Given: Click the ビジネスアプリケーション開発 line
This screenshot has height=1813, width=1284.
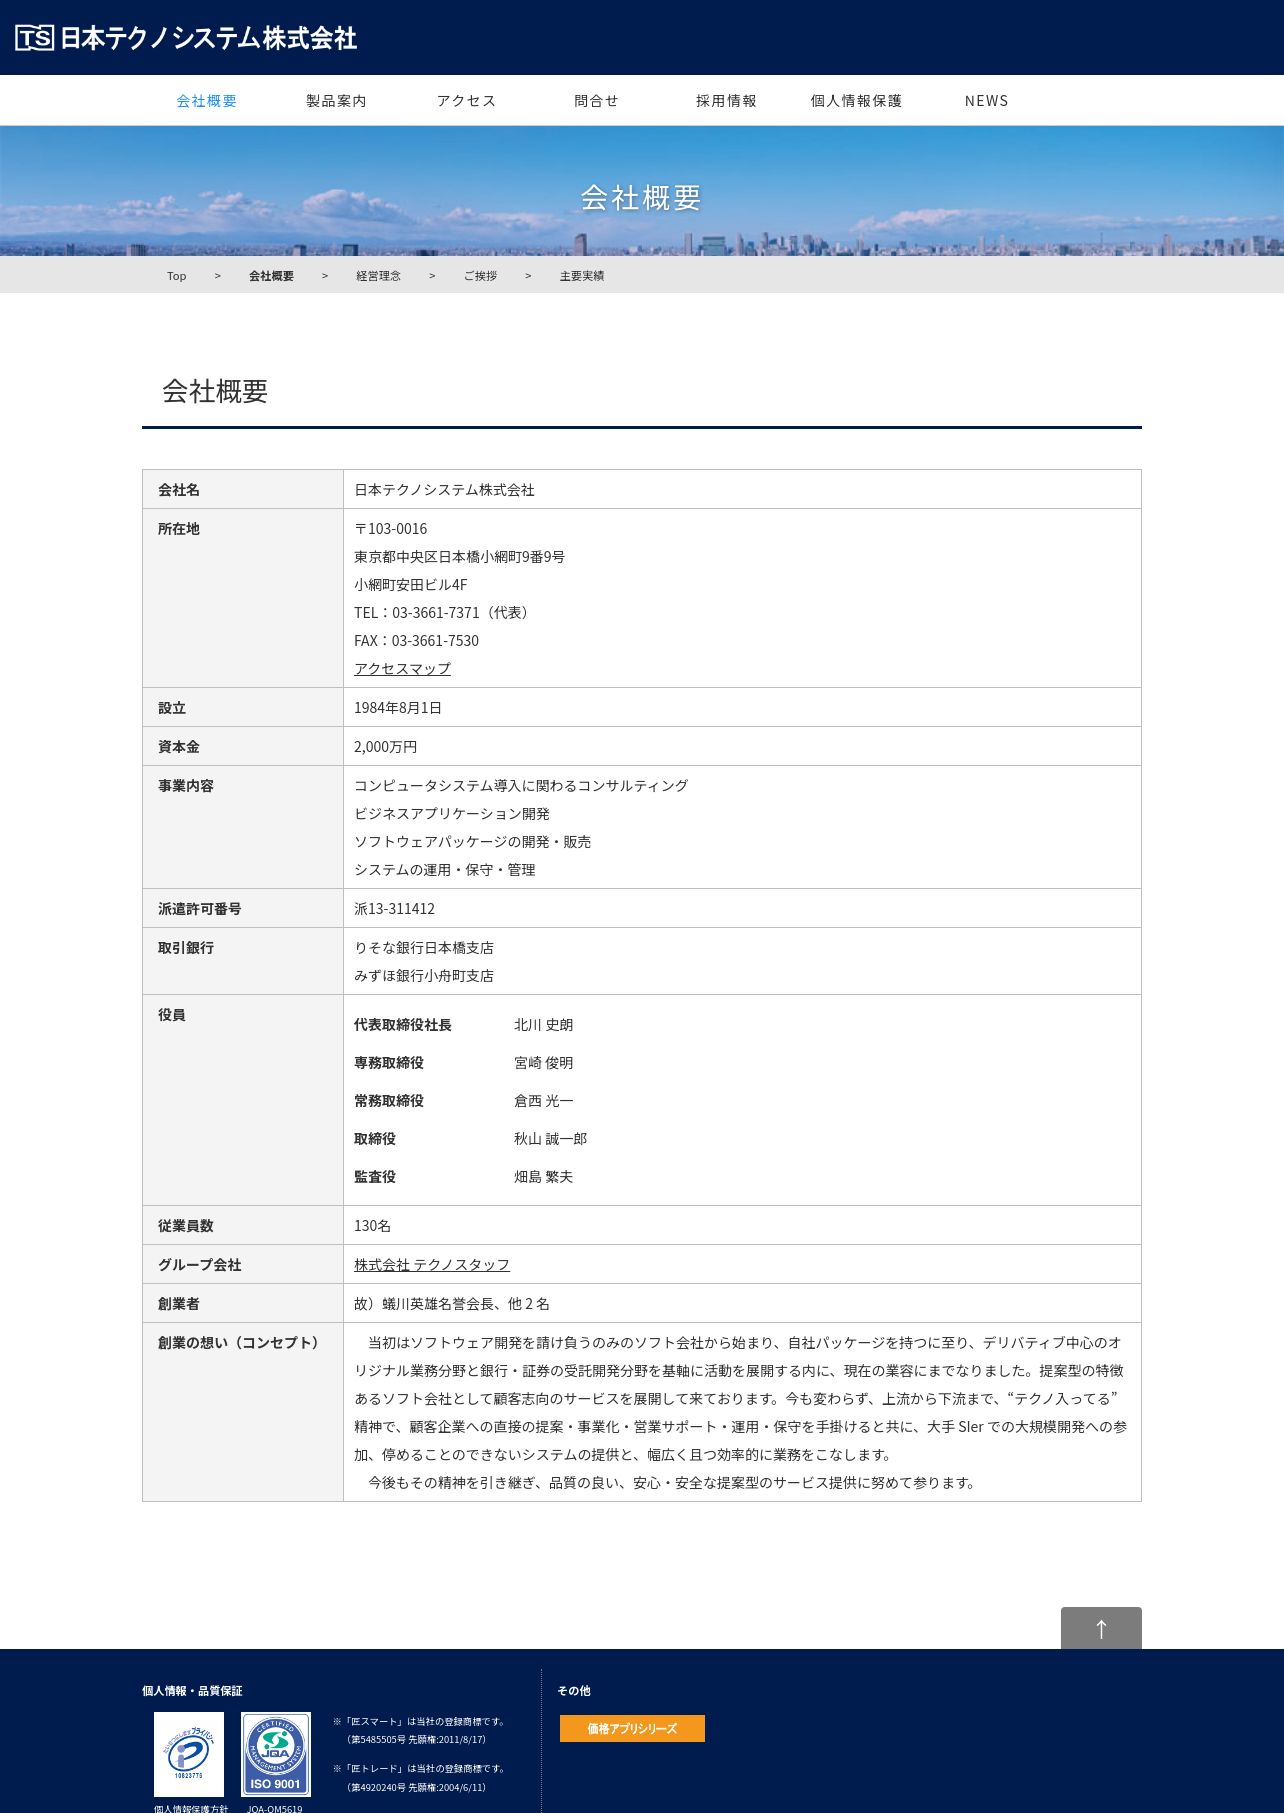Looking at the screenshot, I should (452, 814).
